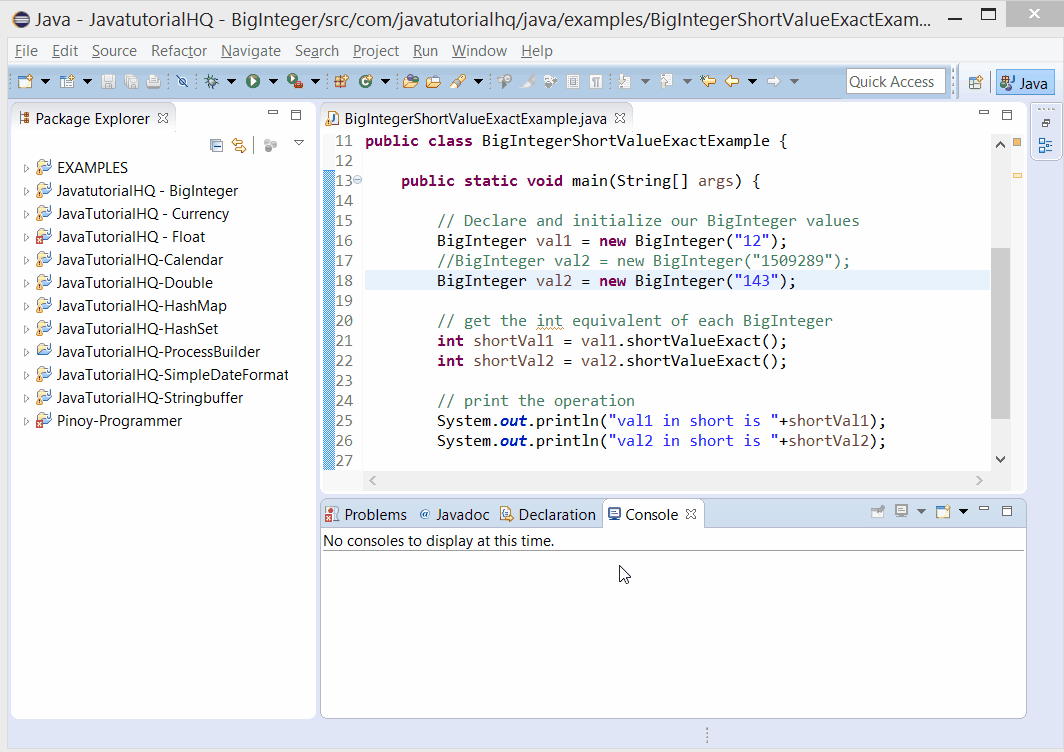1064x752 pixels.
Task: Run the program using the Run toolbar icon
Action: (x=252, y=82)
